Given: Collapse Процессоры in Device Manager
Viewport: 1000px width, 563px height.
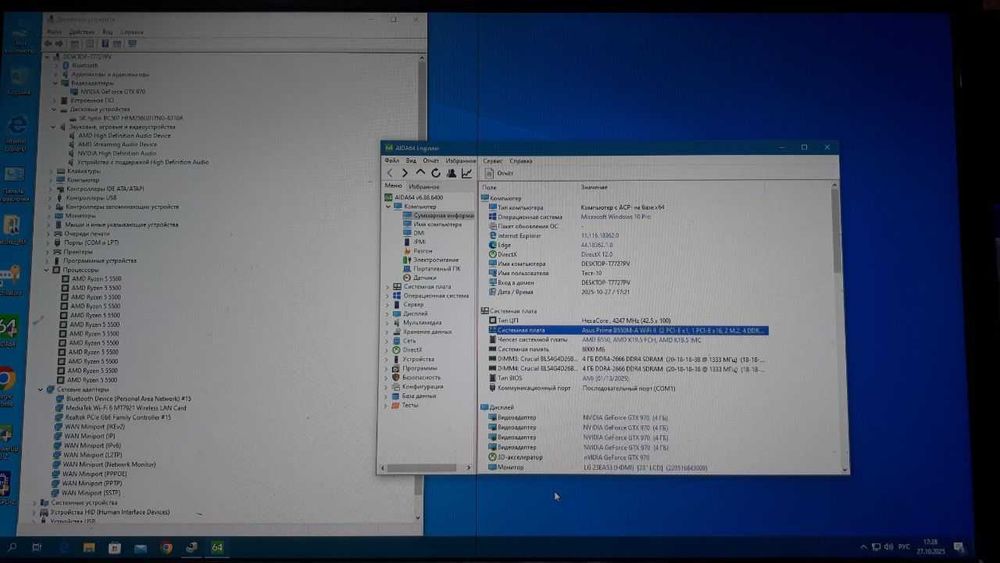Looking at the screenshot, I should [47, 270].
